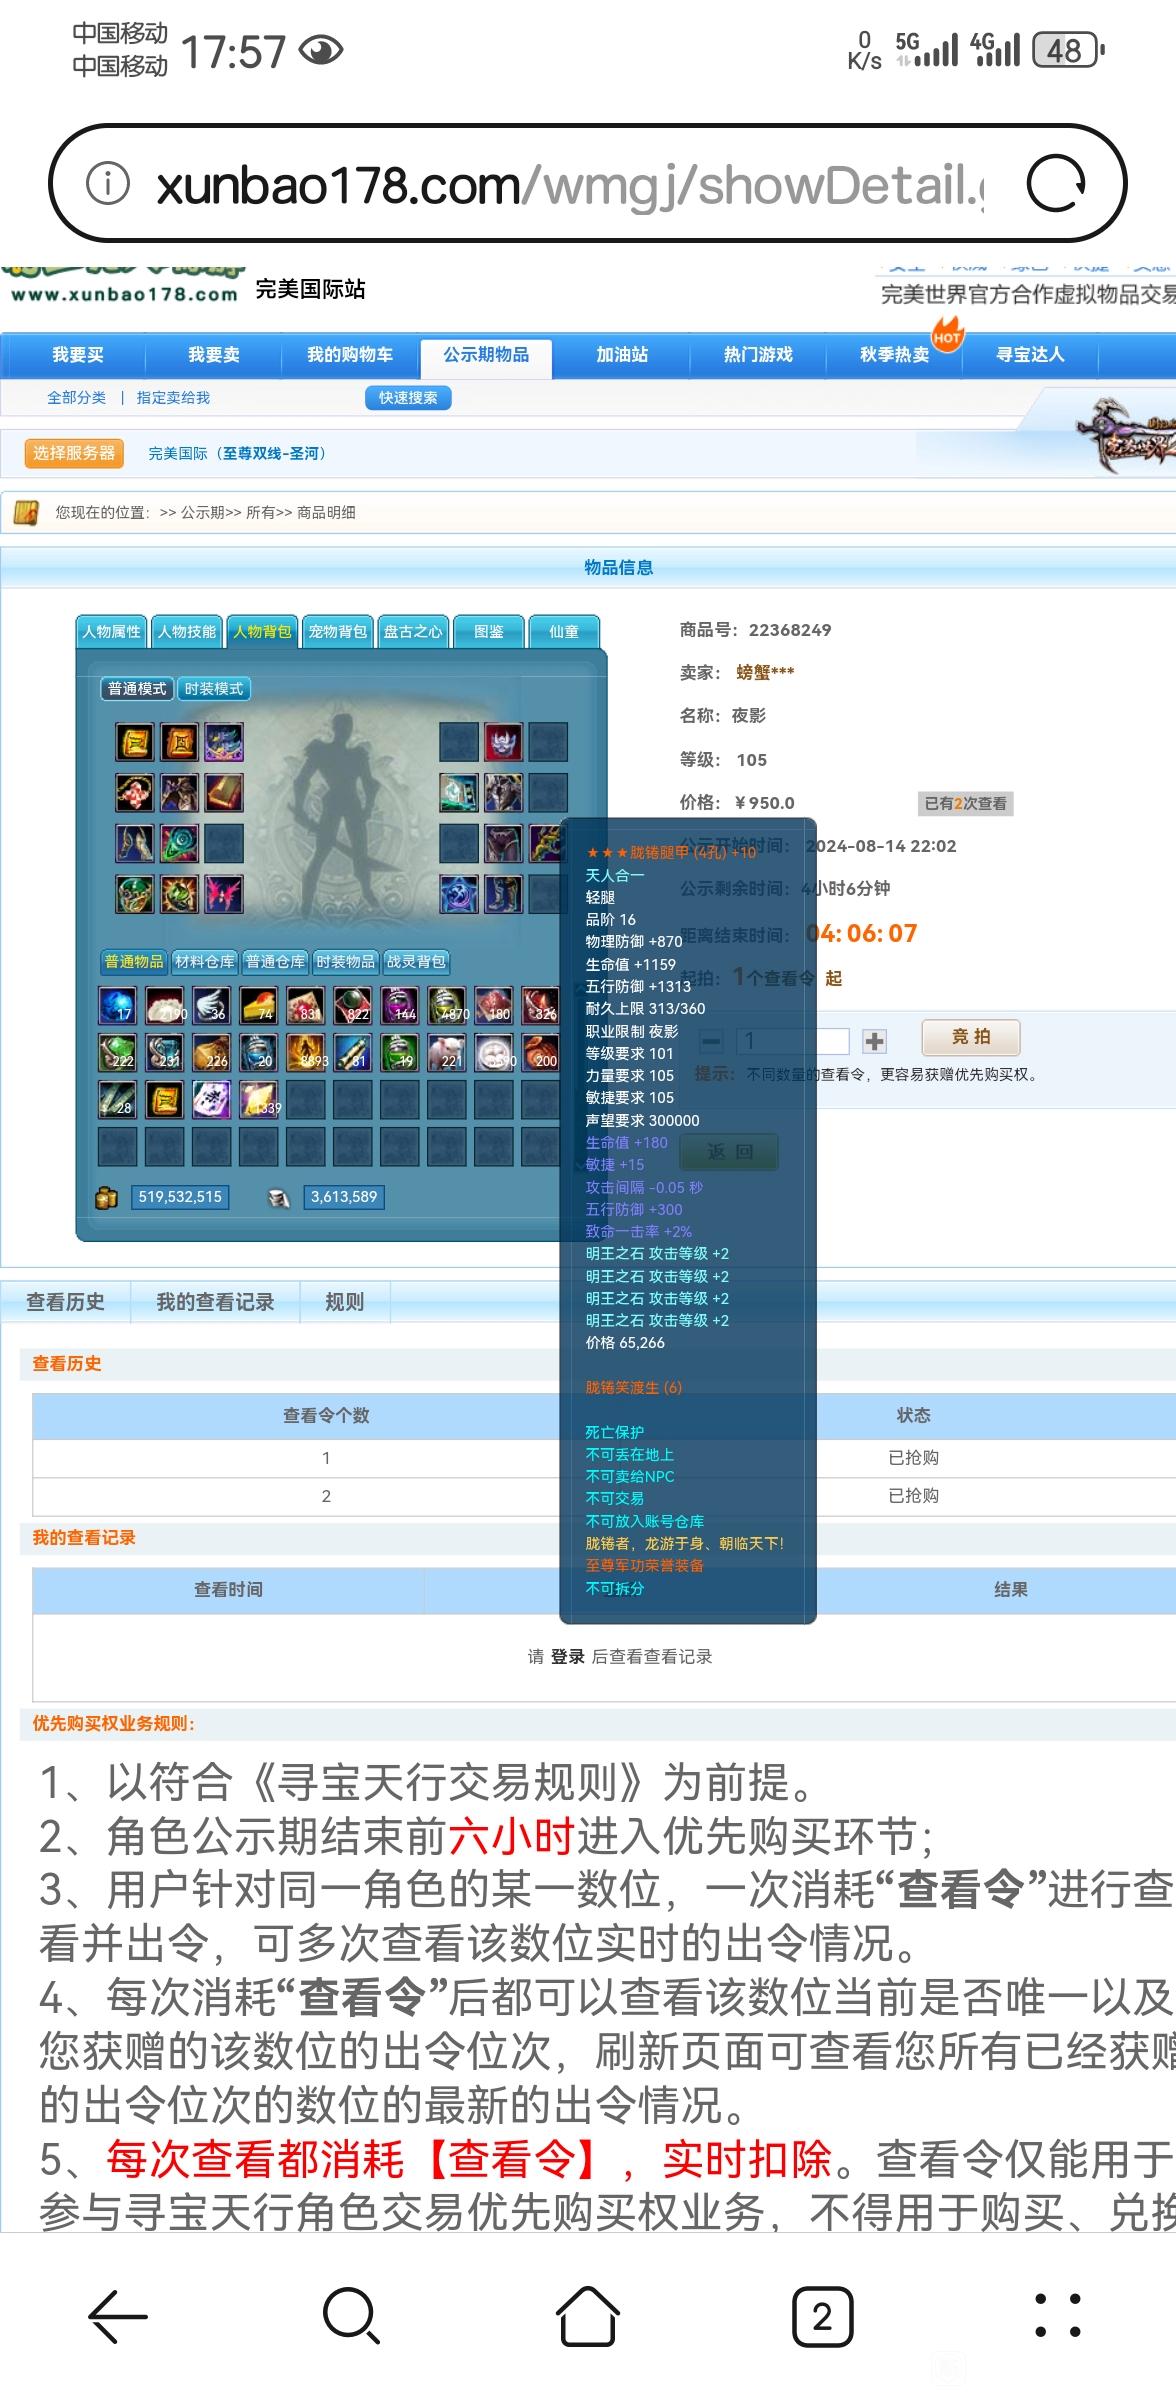The image size is (1176, 2400).
Task: Open the browser tabs switcher showing 2
Action: 822,2316
